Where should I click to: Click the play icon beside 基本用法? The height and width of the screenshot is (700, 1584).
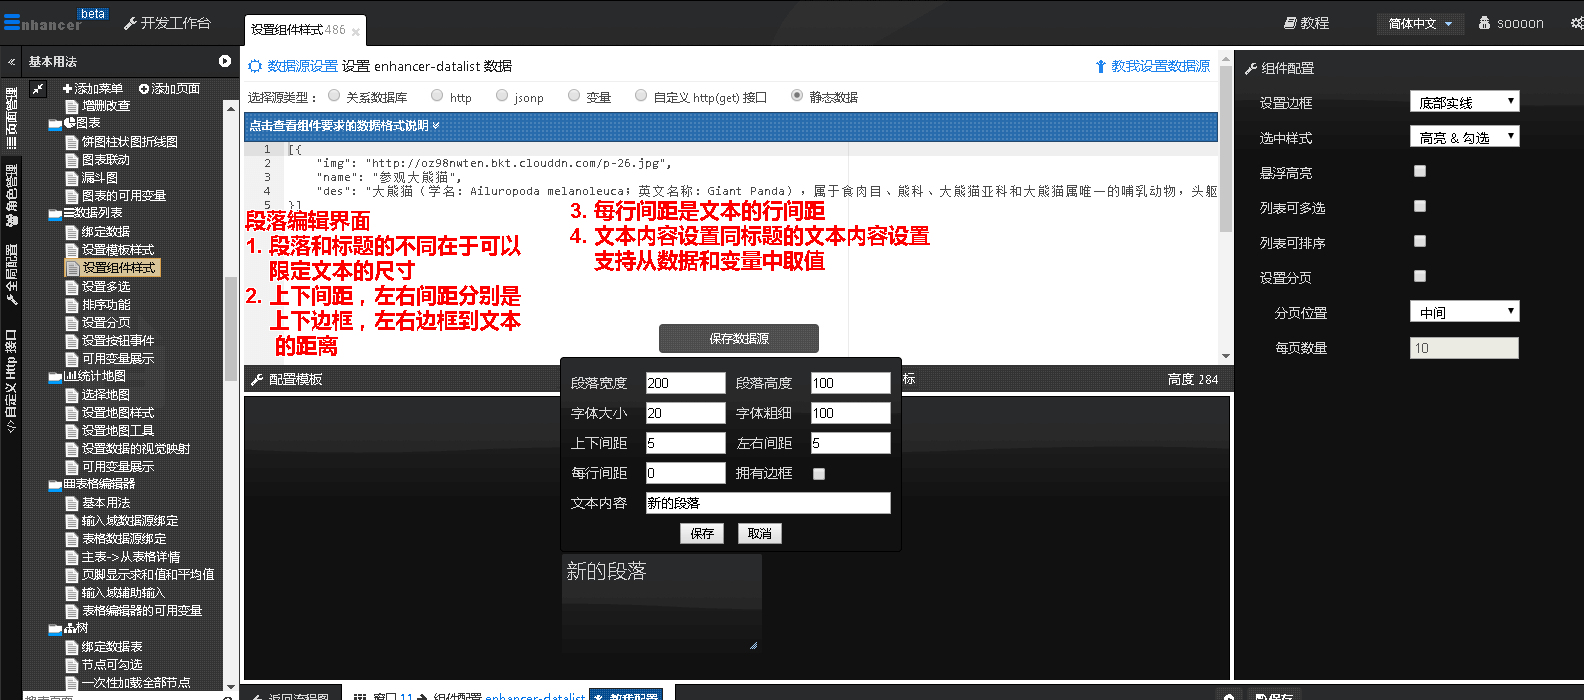pyautogui.click(x=225, y=62)
